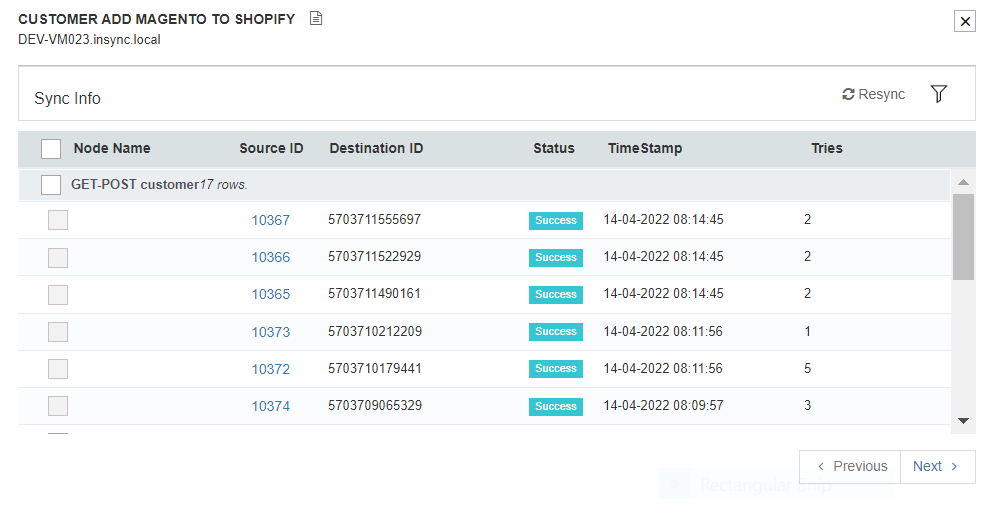Sort by Destination ID column header

tap(376, 148)
